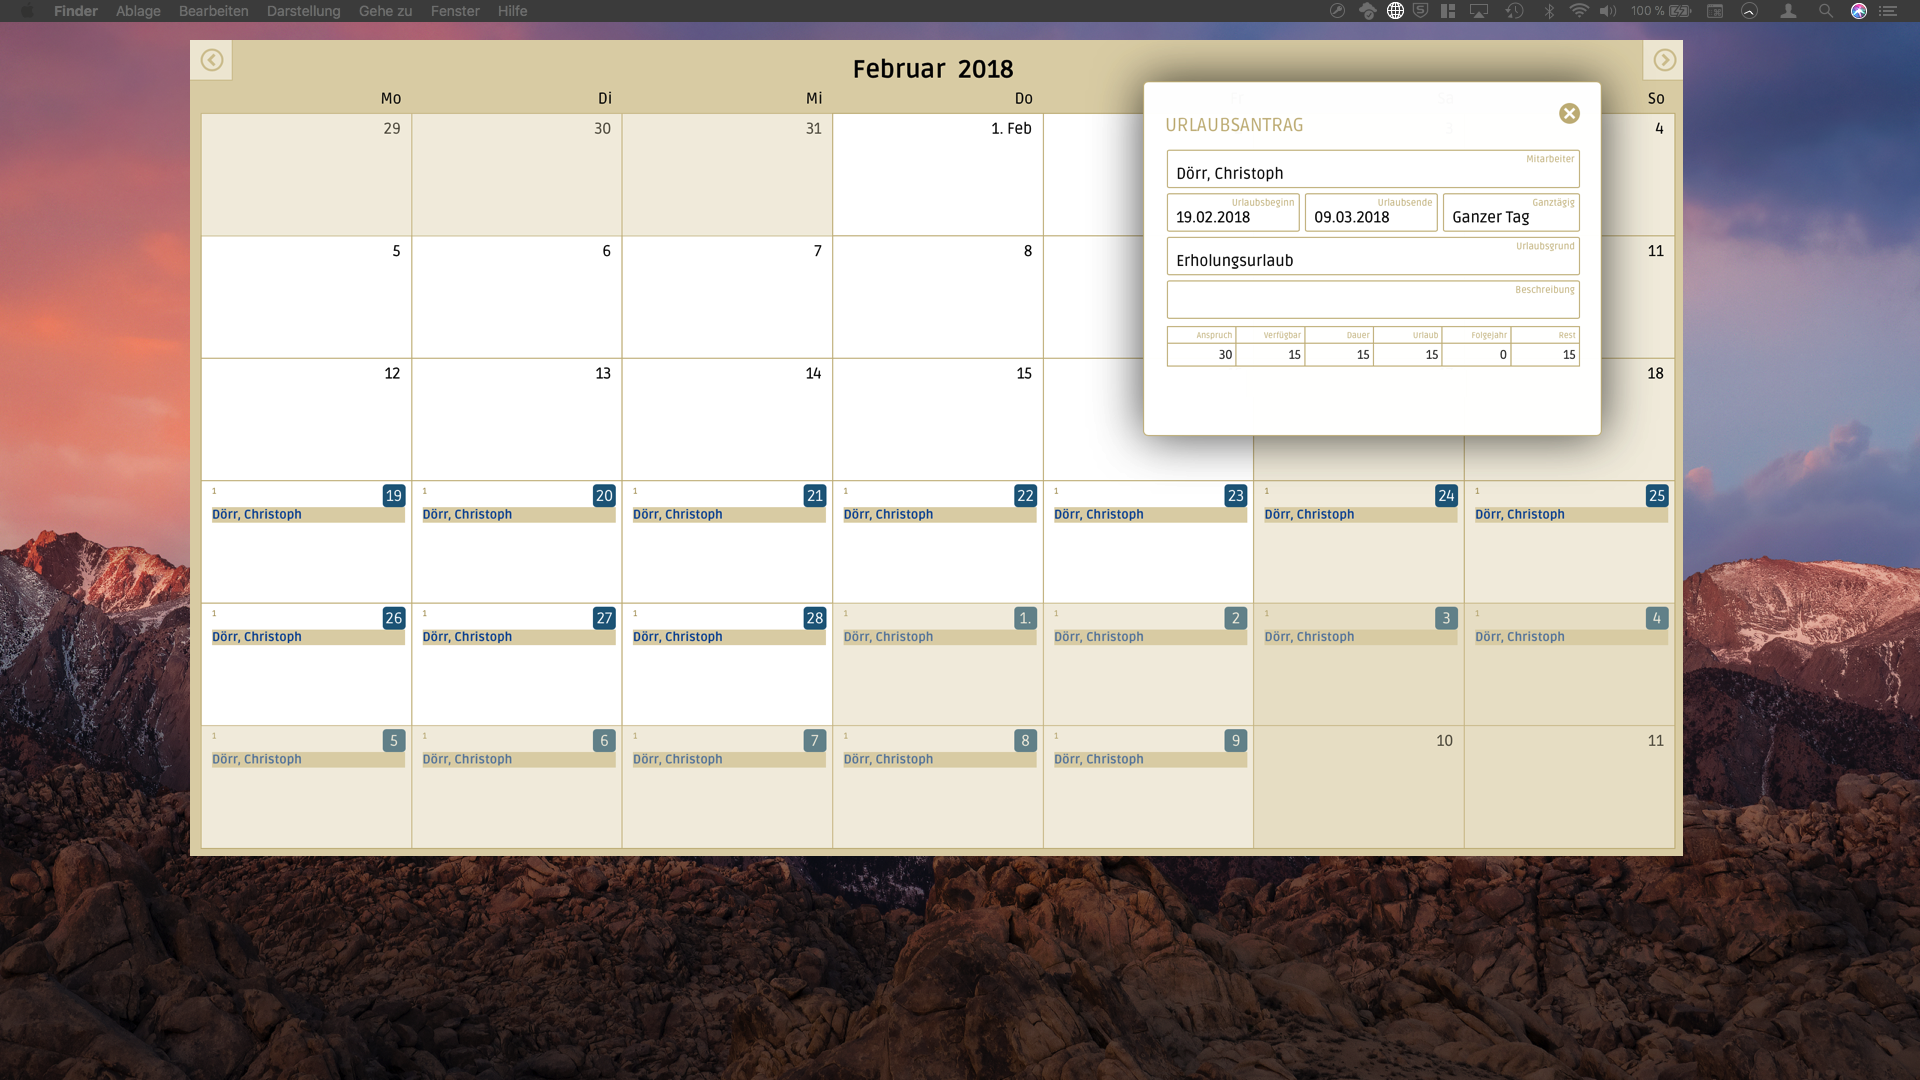
Task: Go to the previous month with left arrow
Action: point(211,60)
